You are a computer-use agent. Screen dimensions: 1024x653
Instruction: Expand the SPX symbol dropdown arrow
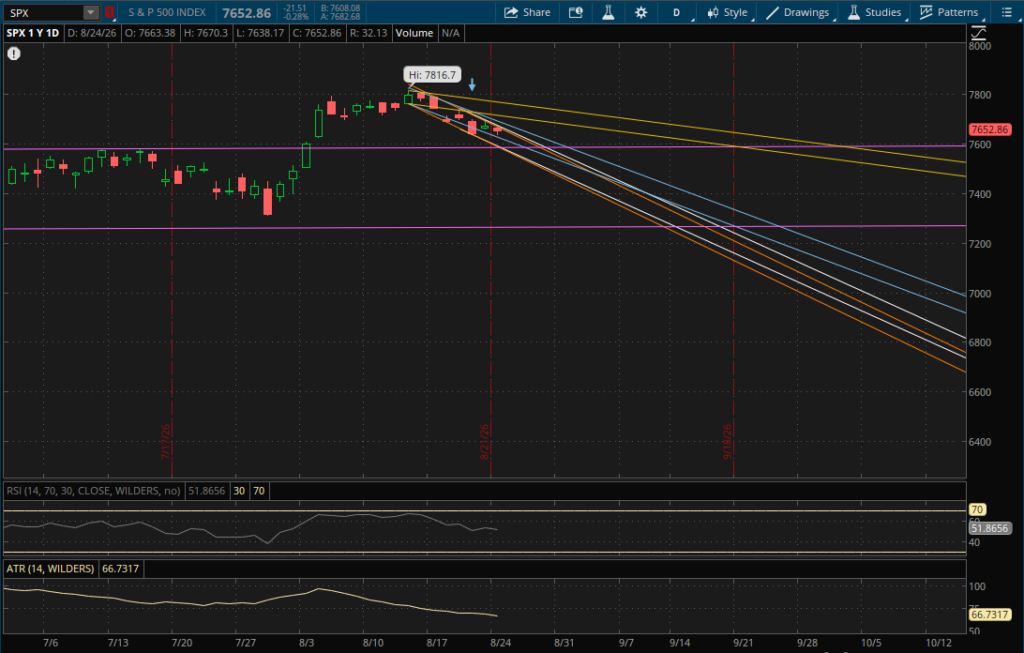tap(91, 12)
